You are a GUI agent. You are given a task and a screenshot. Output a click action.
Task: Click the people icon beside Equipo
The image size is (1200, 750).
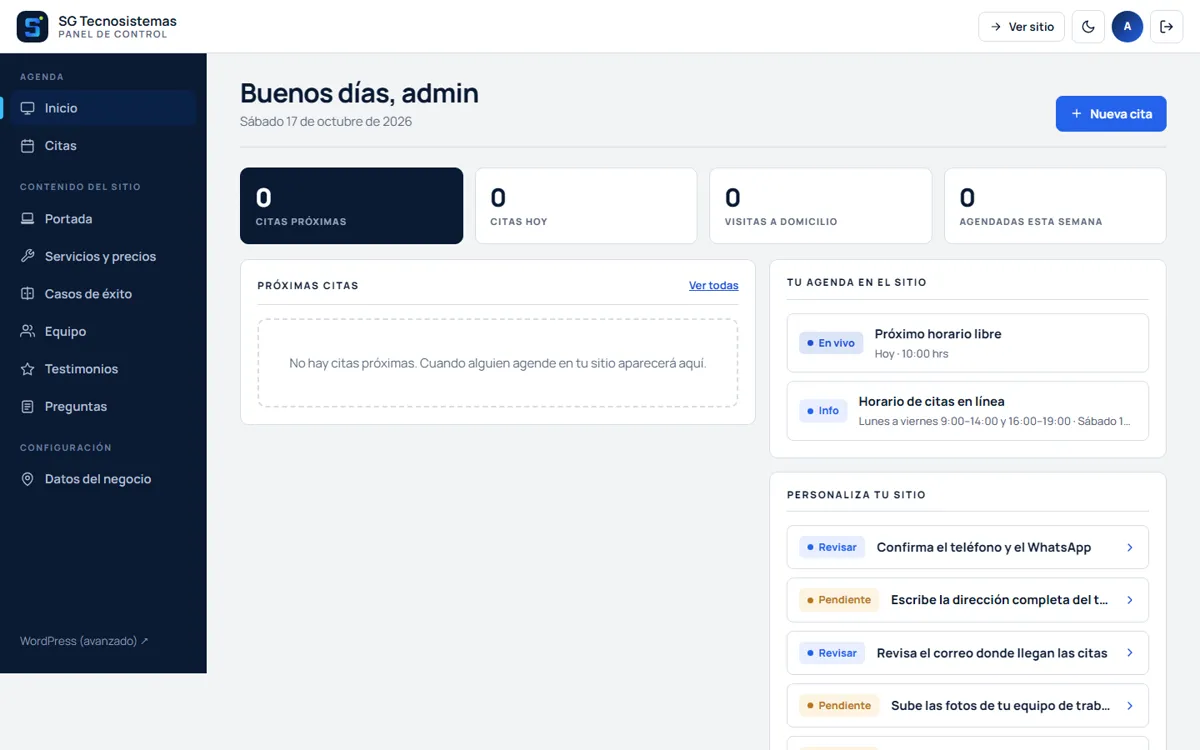28,331
